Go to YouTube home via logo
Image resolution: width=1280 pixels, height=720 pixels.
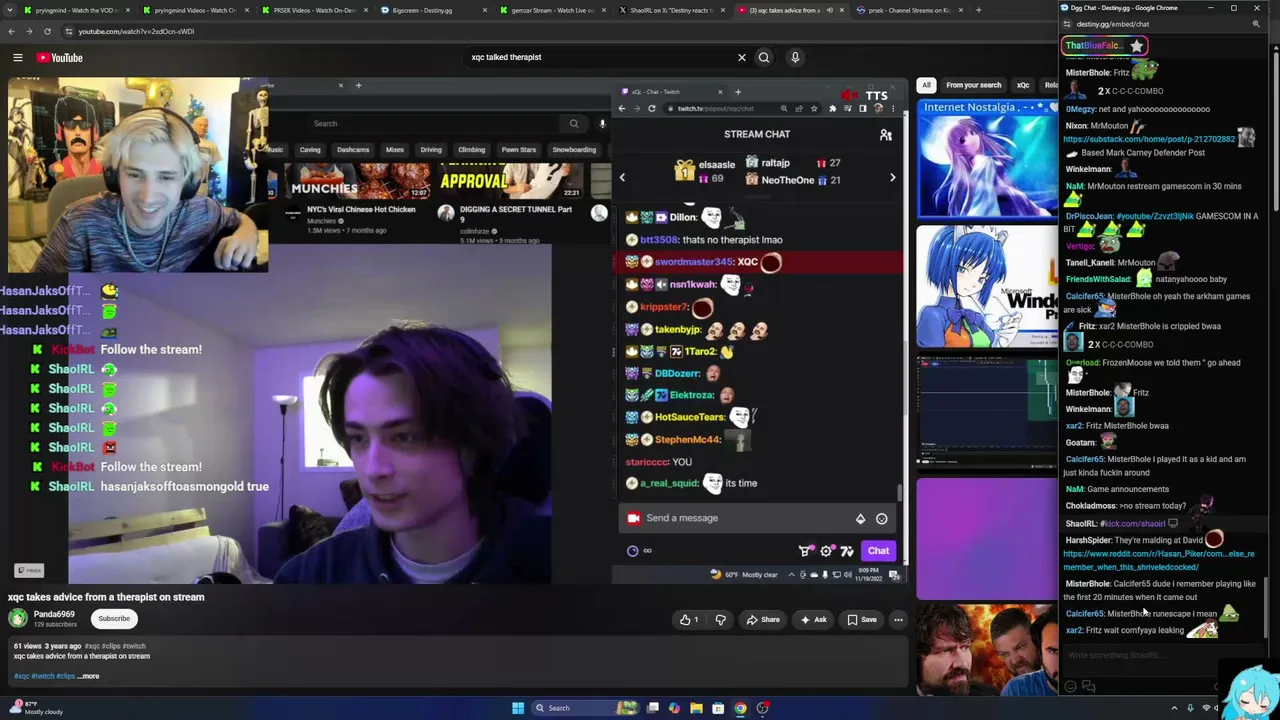[60, 58]
